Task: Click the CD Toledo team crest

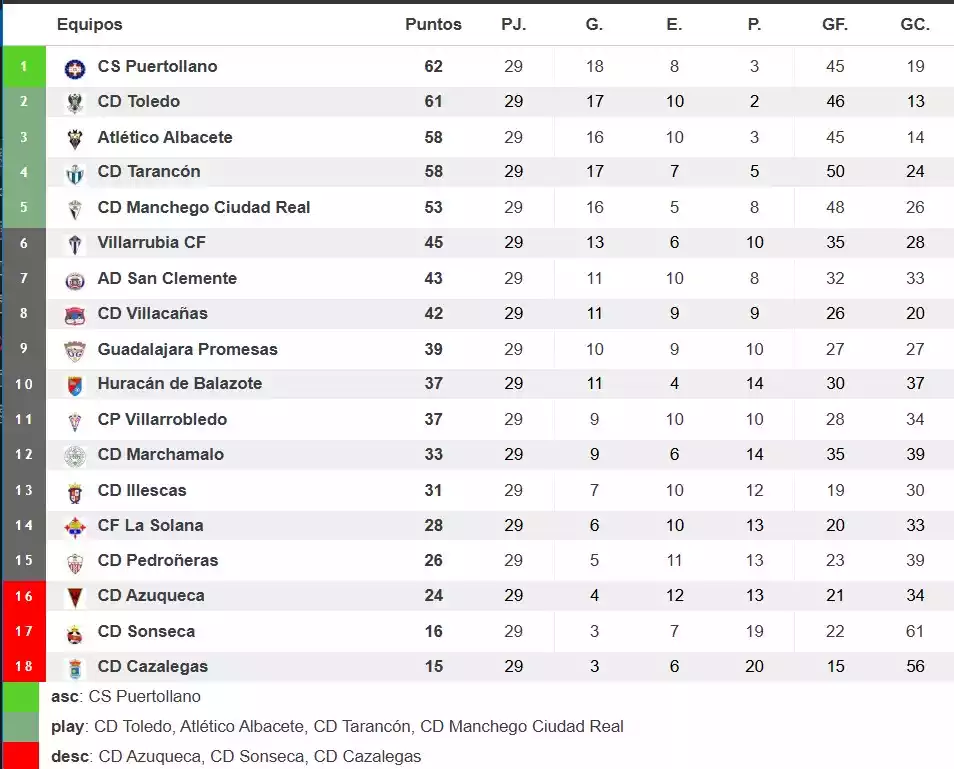Action: (75, 102)
